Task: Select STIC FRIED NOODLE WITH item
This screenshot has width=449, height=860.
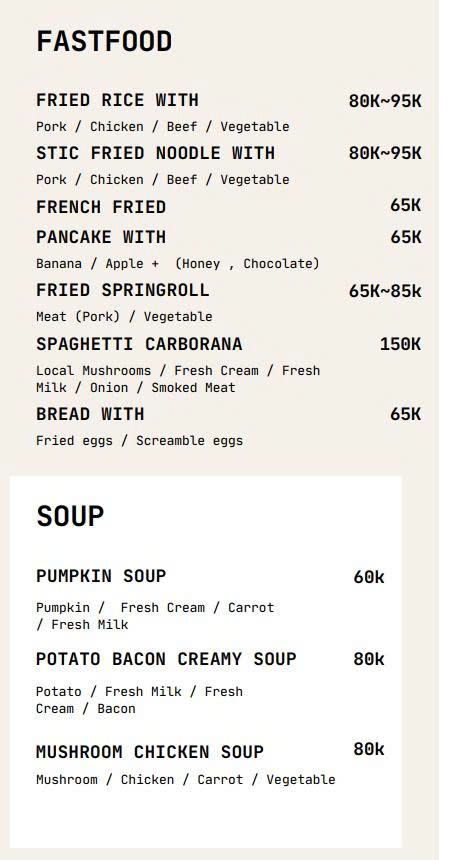Action: (x=156, y=153)
